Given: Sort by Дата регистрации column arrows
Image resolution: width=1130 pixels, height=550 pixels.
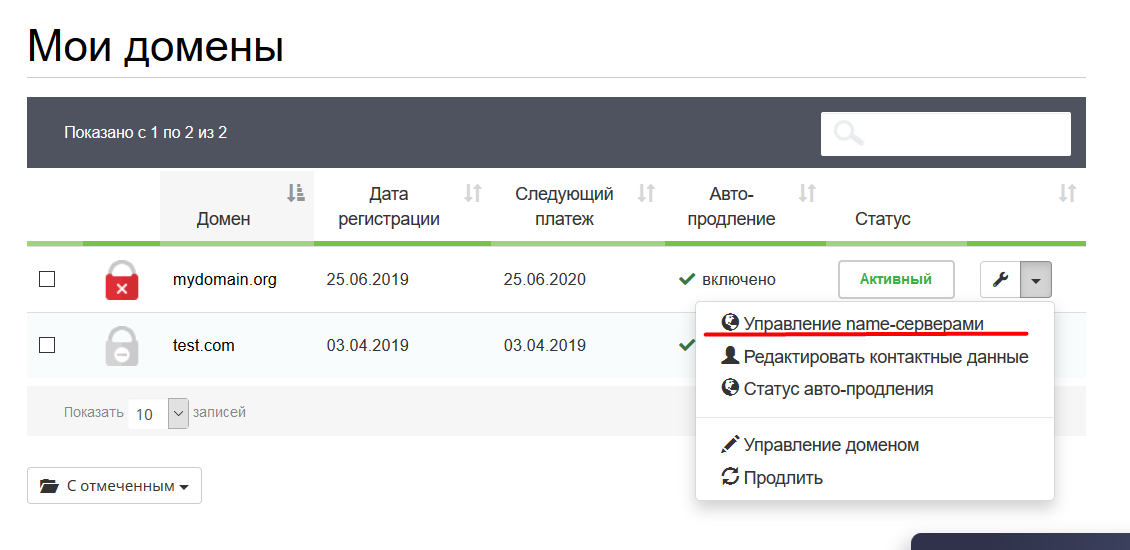Looking at the screenshot, I should (x=473, y=192).
